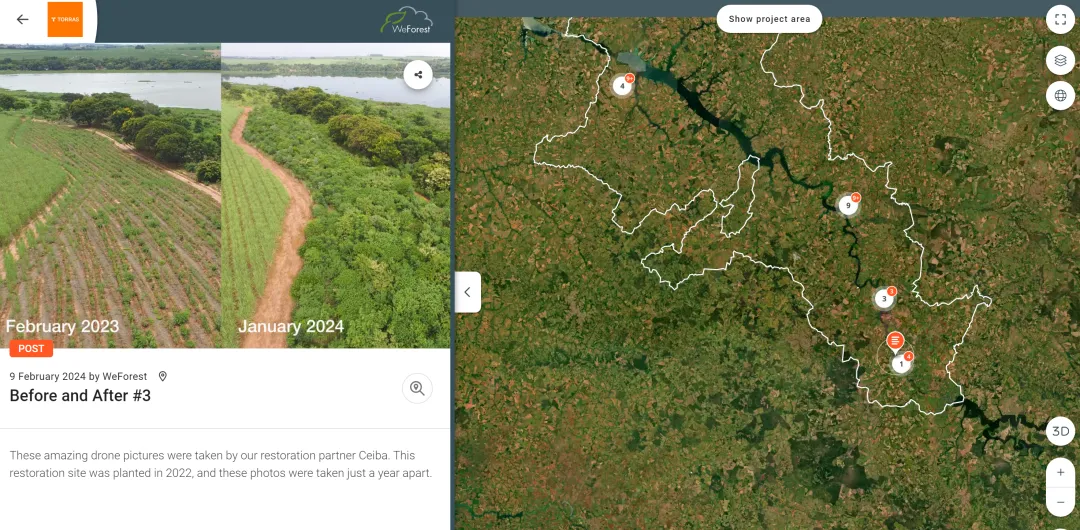Image resolution: width=1080 pixels, height=530 pixels.
Task: Open the February 2023 before photo
Action: pos(110,196)
